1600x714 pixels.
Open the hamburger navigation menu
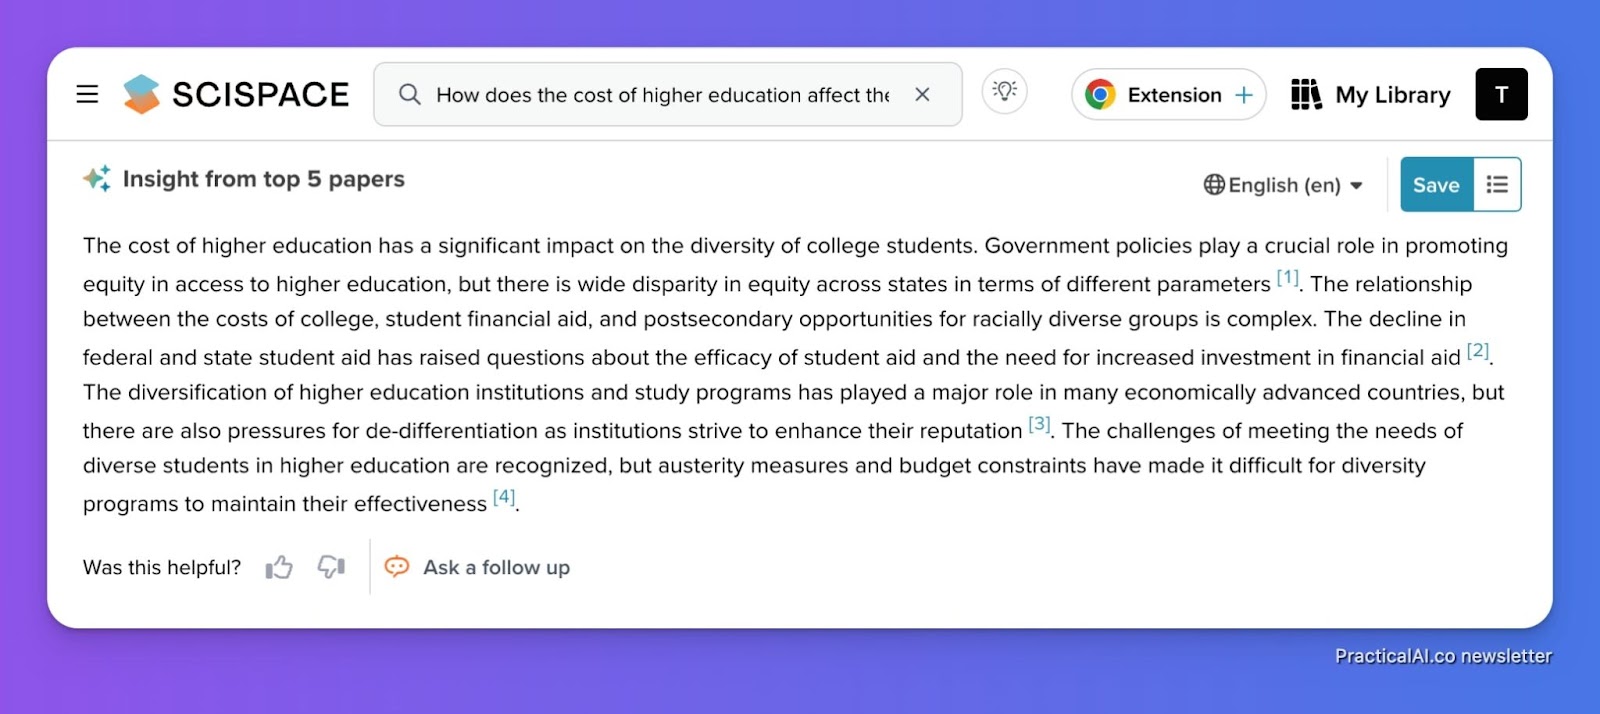click(x=87, y=94)
